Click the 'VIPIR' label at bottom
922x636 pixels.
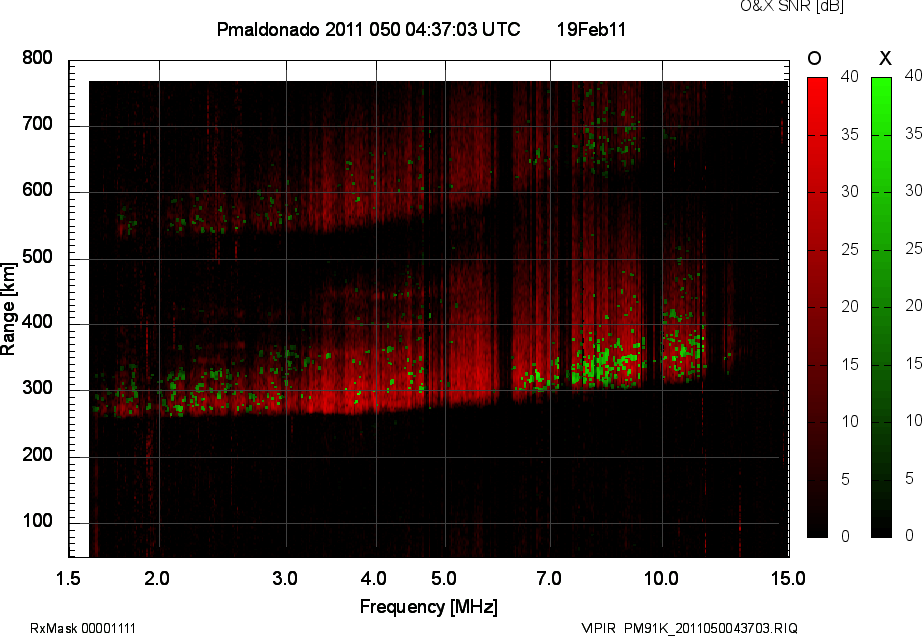pos(597,628)
